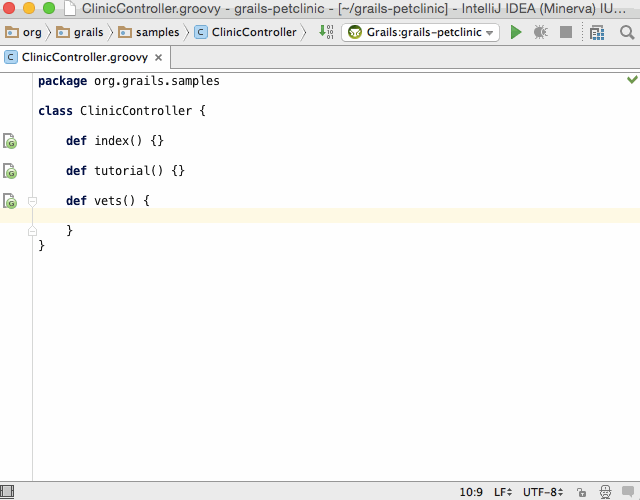The height and width of the screenshot is (500, 640).
Task: Click the package keyword
Action: (x=62, y=81)
